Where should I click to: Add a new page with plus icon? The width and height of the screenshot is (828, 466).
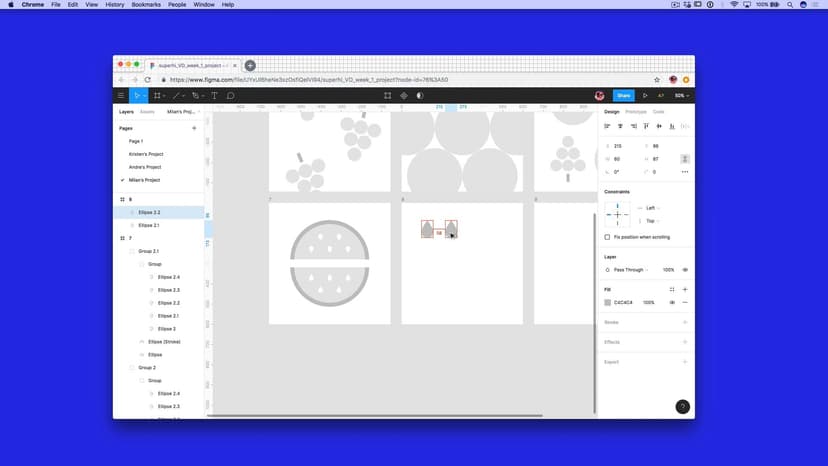pyautogui.click(x=194, y=128)
